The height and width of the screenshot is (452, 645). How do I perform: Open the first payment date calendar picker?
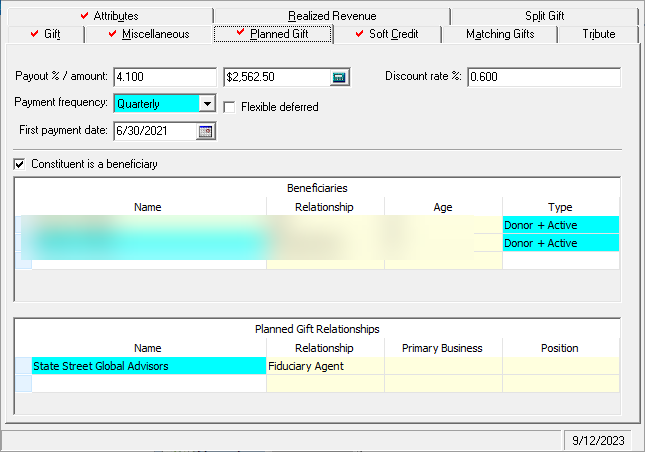[x=206, y=131]
